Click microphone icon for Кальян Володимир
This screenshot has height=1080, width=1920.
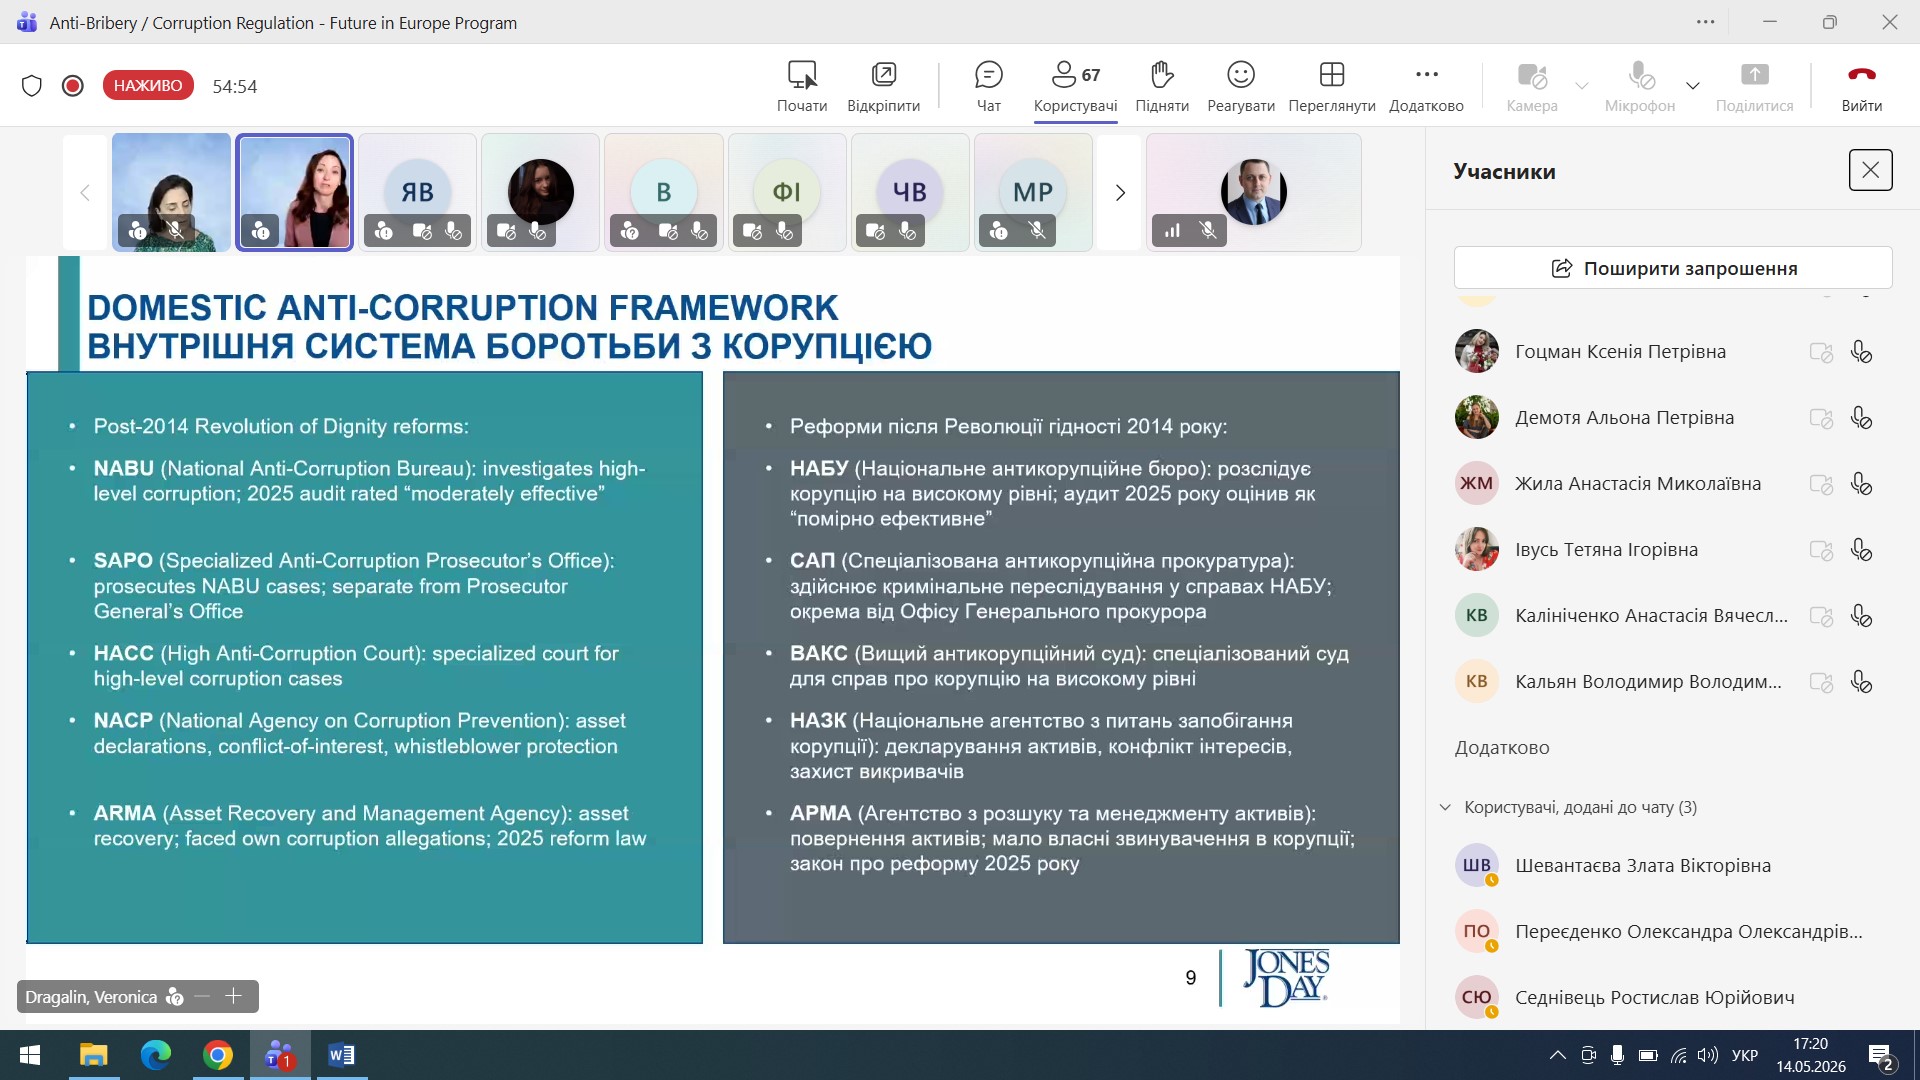point(1861,682)
